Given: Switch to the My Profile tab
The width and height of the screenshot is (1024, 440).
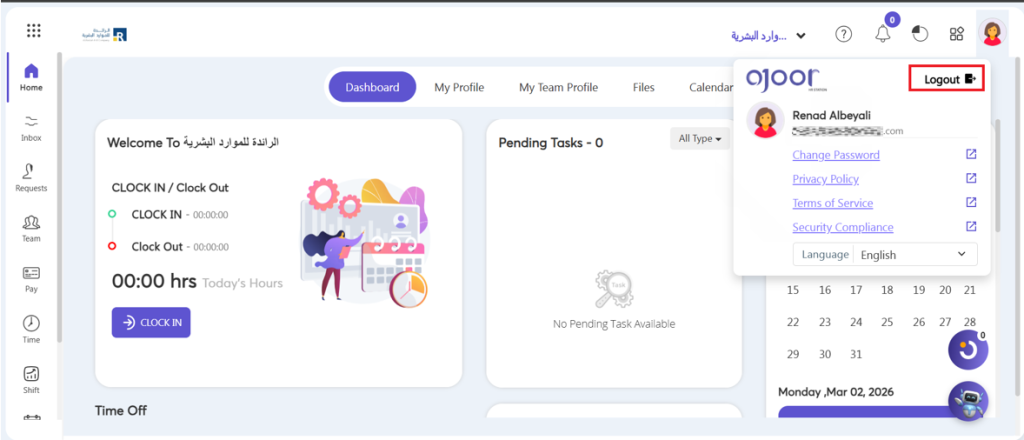Looking at the screenshot, I should (459, 87).
